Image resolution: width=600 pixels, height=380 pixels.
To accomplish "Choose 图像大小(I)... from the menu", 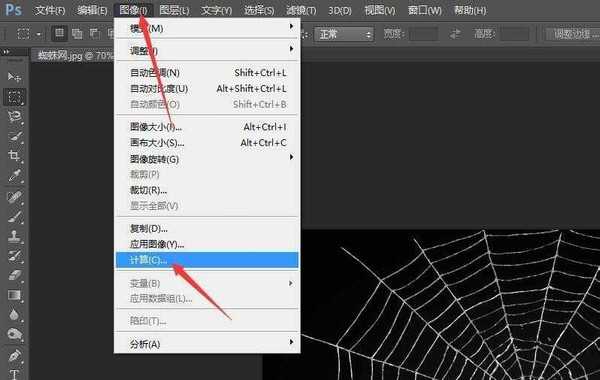I will point(207,127).
